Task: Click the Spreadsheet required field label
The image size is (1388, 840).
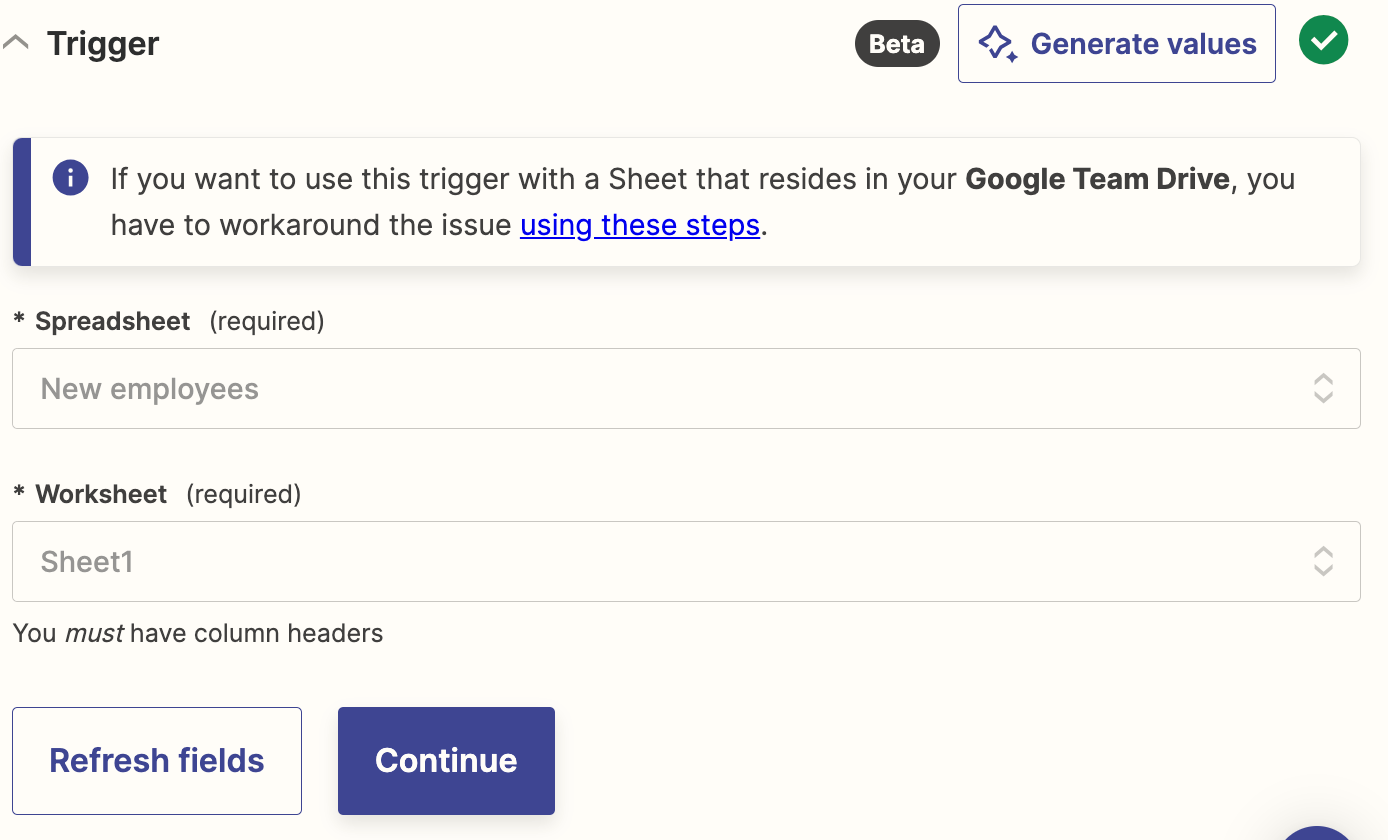Action: click(x=112, y=321)
